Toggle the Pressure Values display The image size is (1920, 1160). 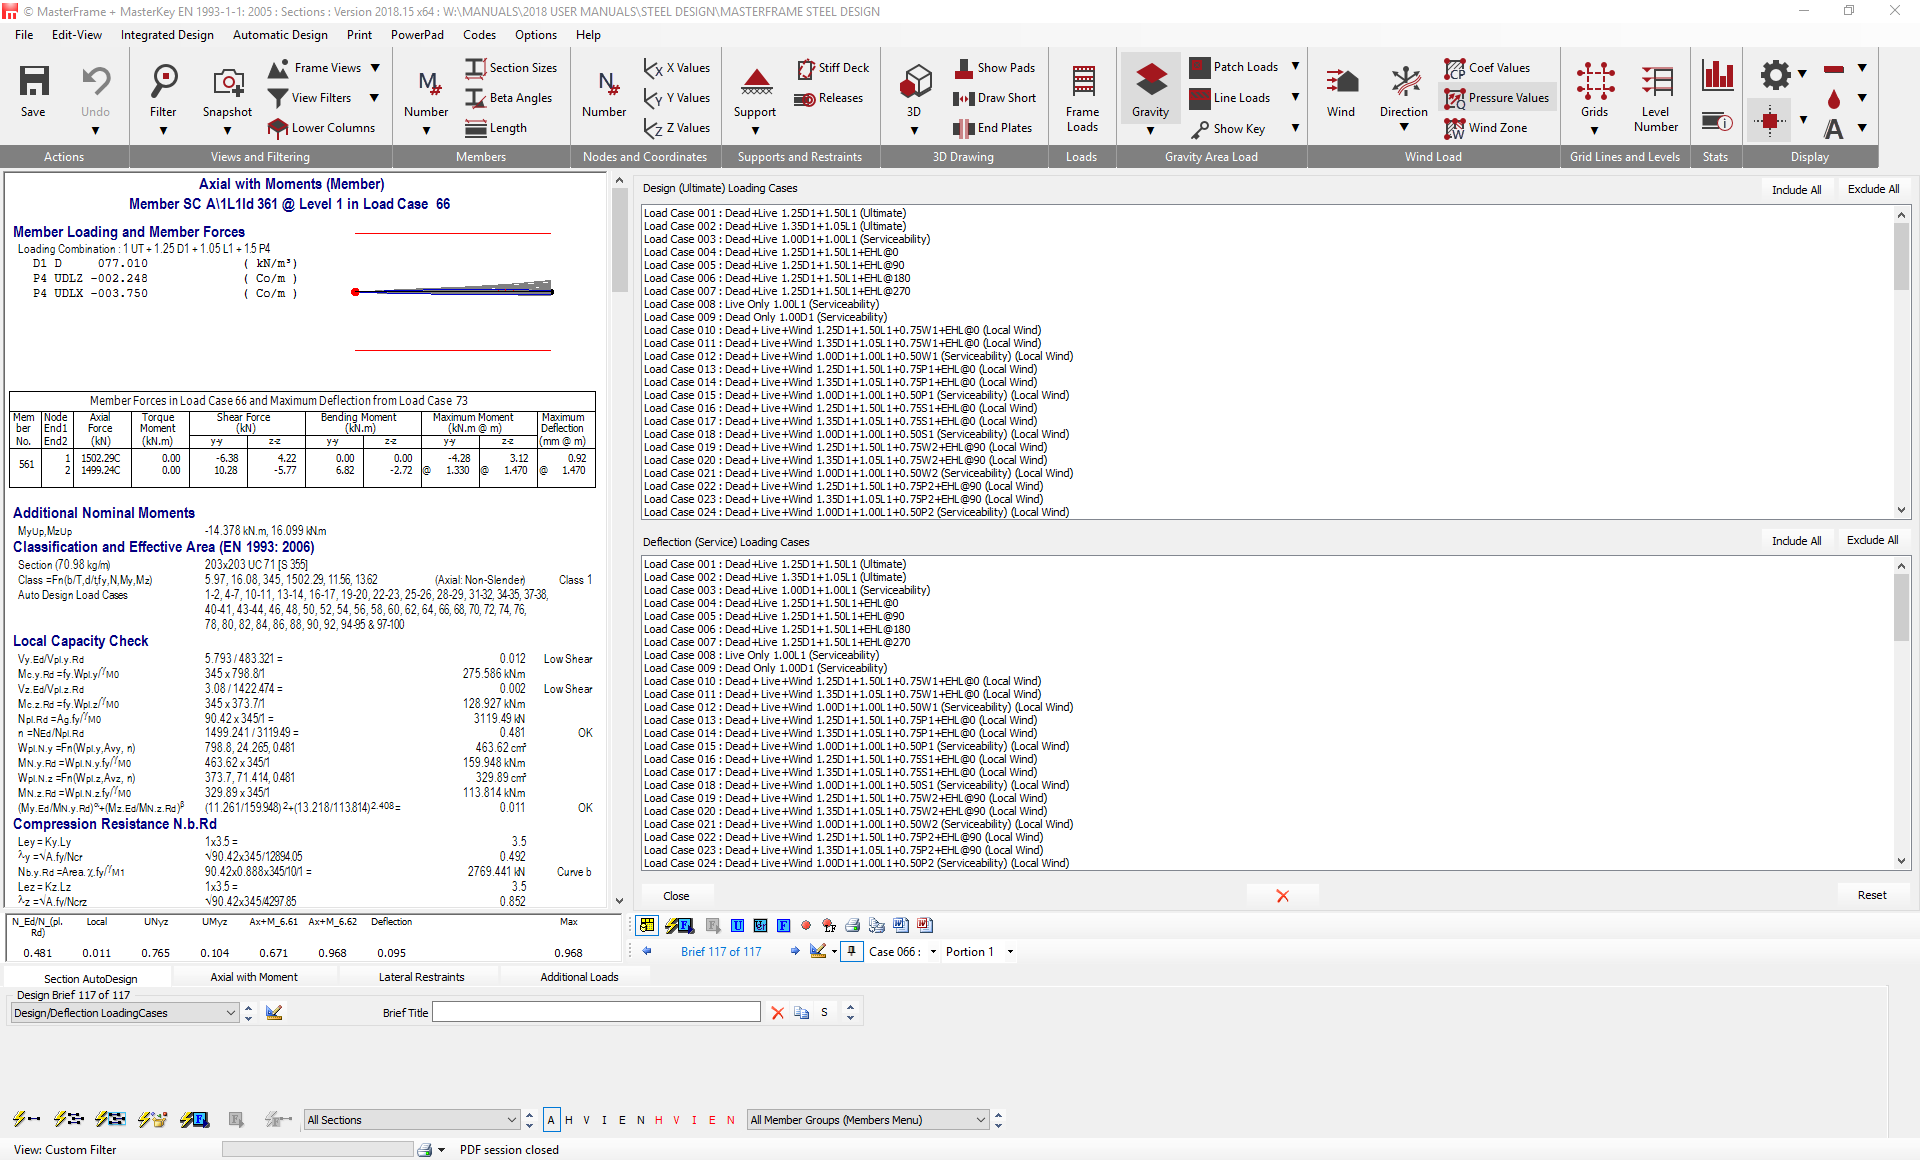click(1496, 97)
